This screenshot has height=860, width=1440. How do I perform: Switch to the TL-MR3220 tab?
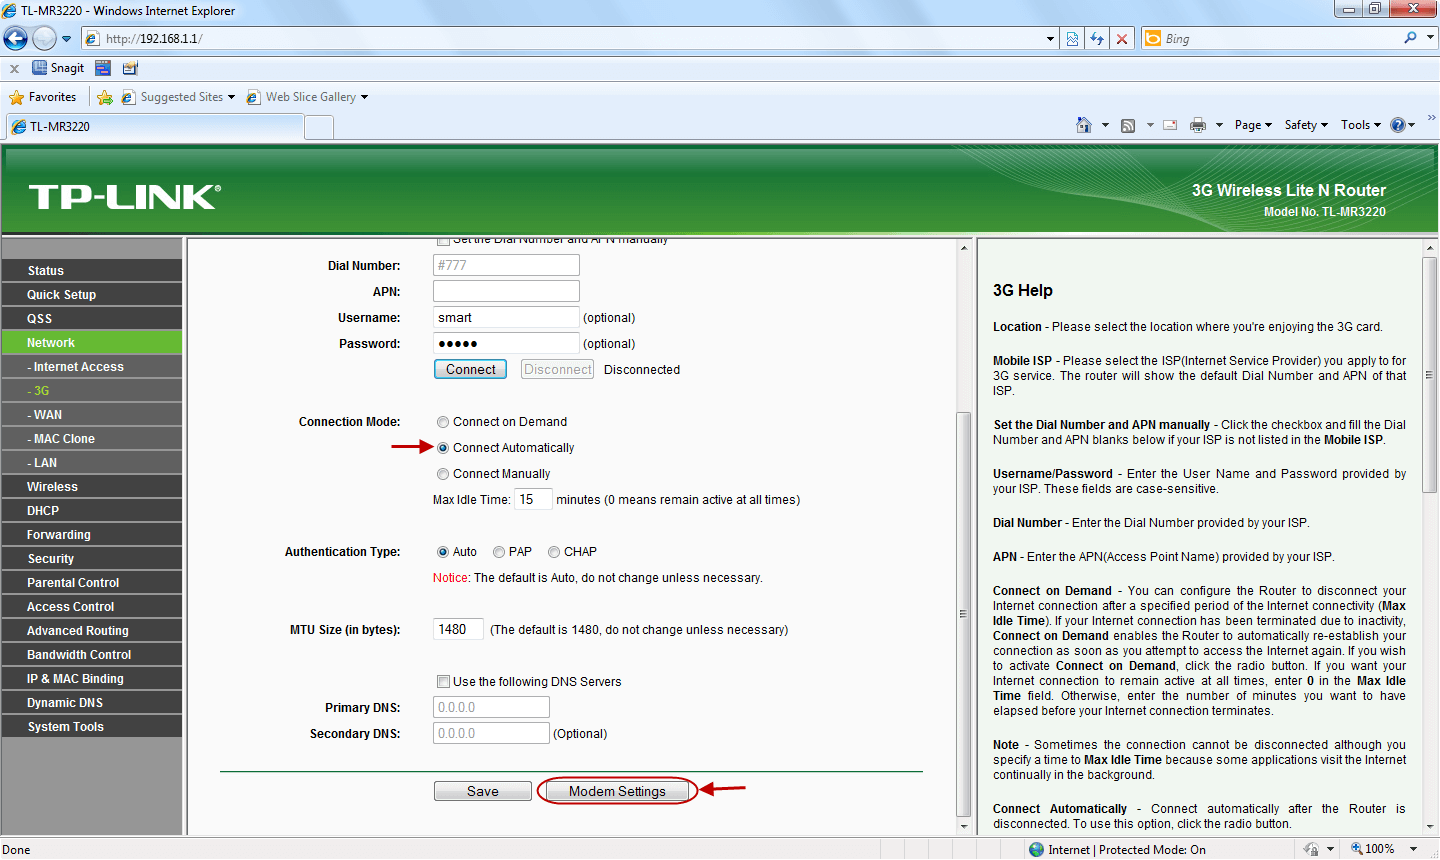(154, 127)
